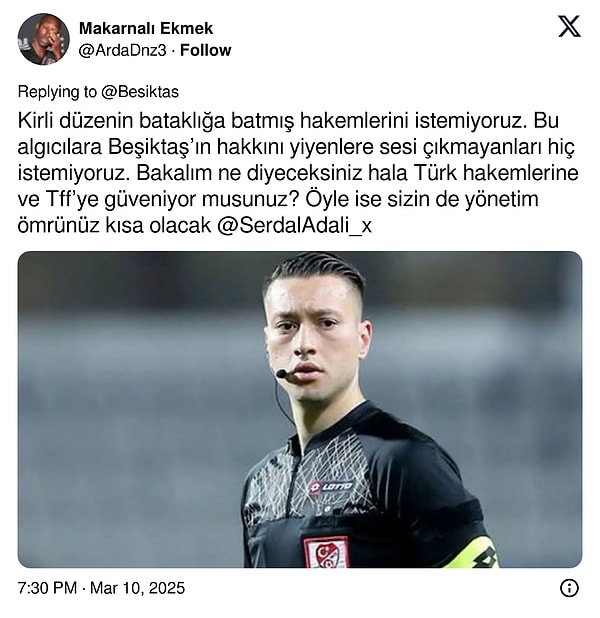Click the 7:30 PM timestamp
This screenshot has height=618, width=600.
pyautogui.click(x=47, y=588)
